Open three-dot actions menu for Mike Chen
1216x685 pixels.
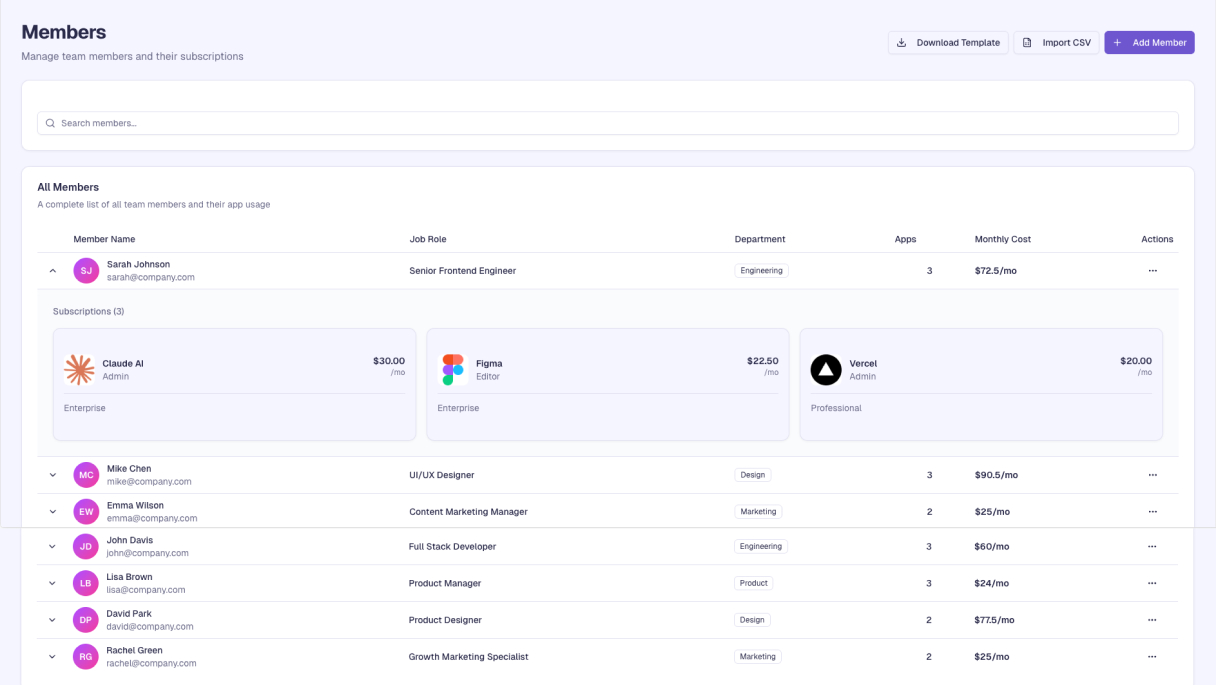pos(1152,475)
